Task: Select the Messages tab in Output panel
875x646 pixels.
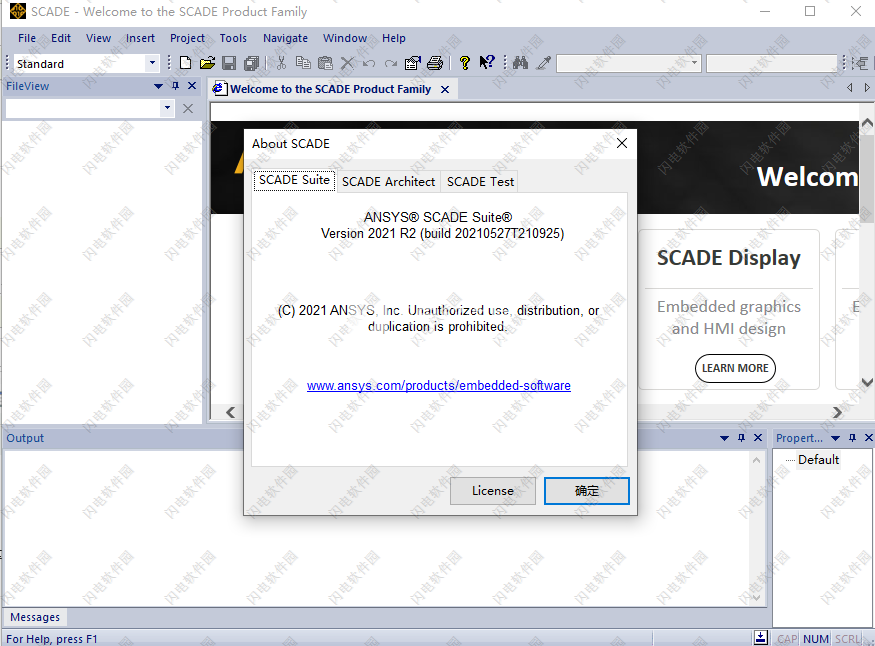Action: click(34, 617)
